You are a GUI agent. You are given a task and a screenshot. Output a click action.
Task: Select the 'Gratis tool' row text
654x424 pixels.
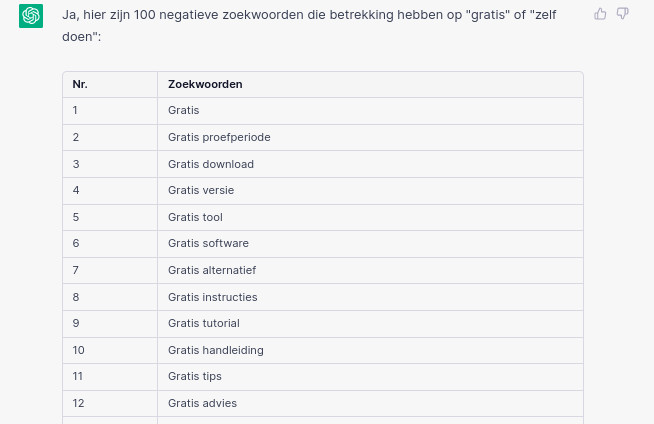click(195, 217)
